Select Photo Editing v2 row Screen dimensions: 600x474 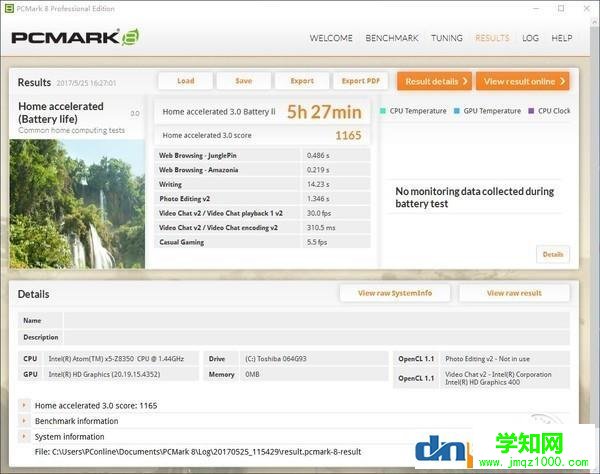point(262,199)
